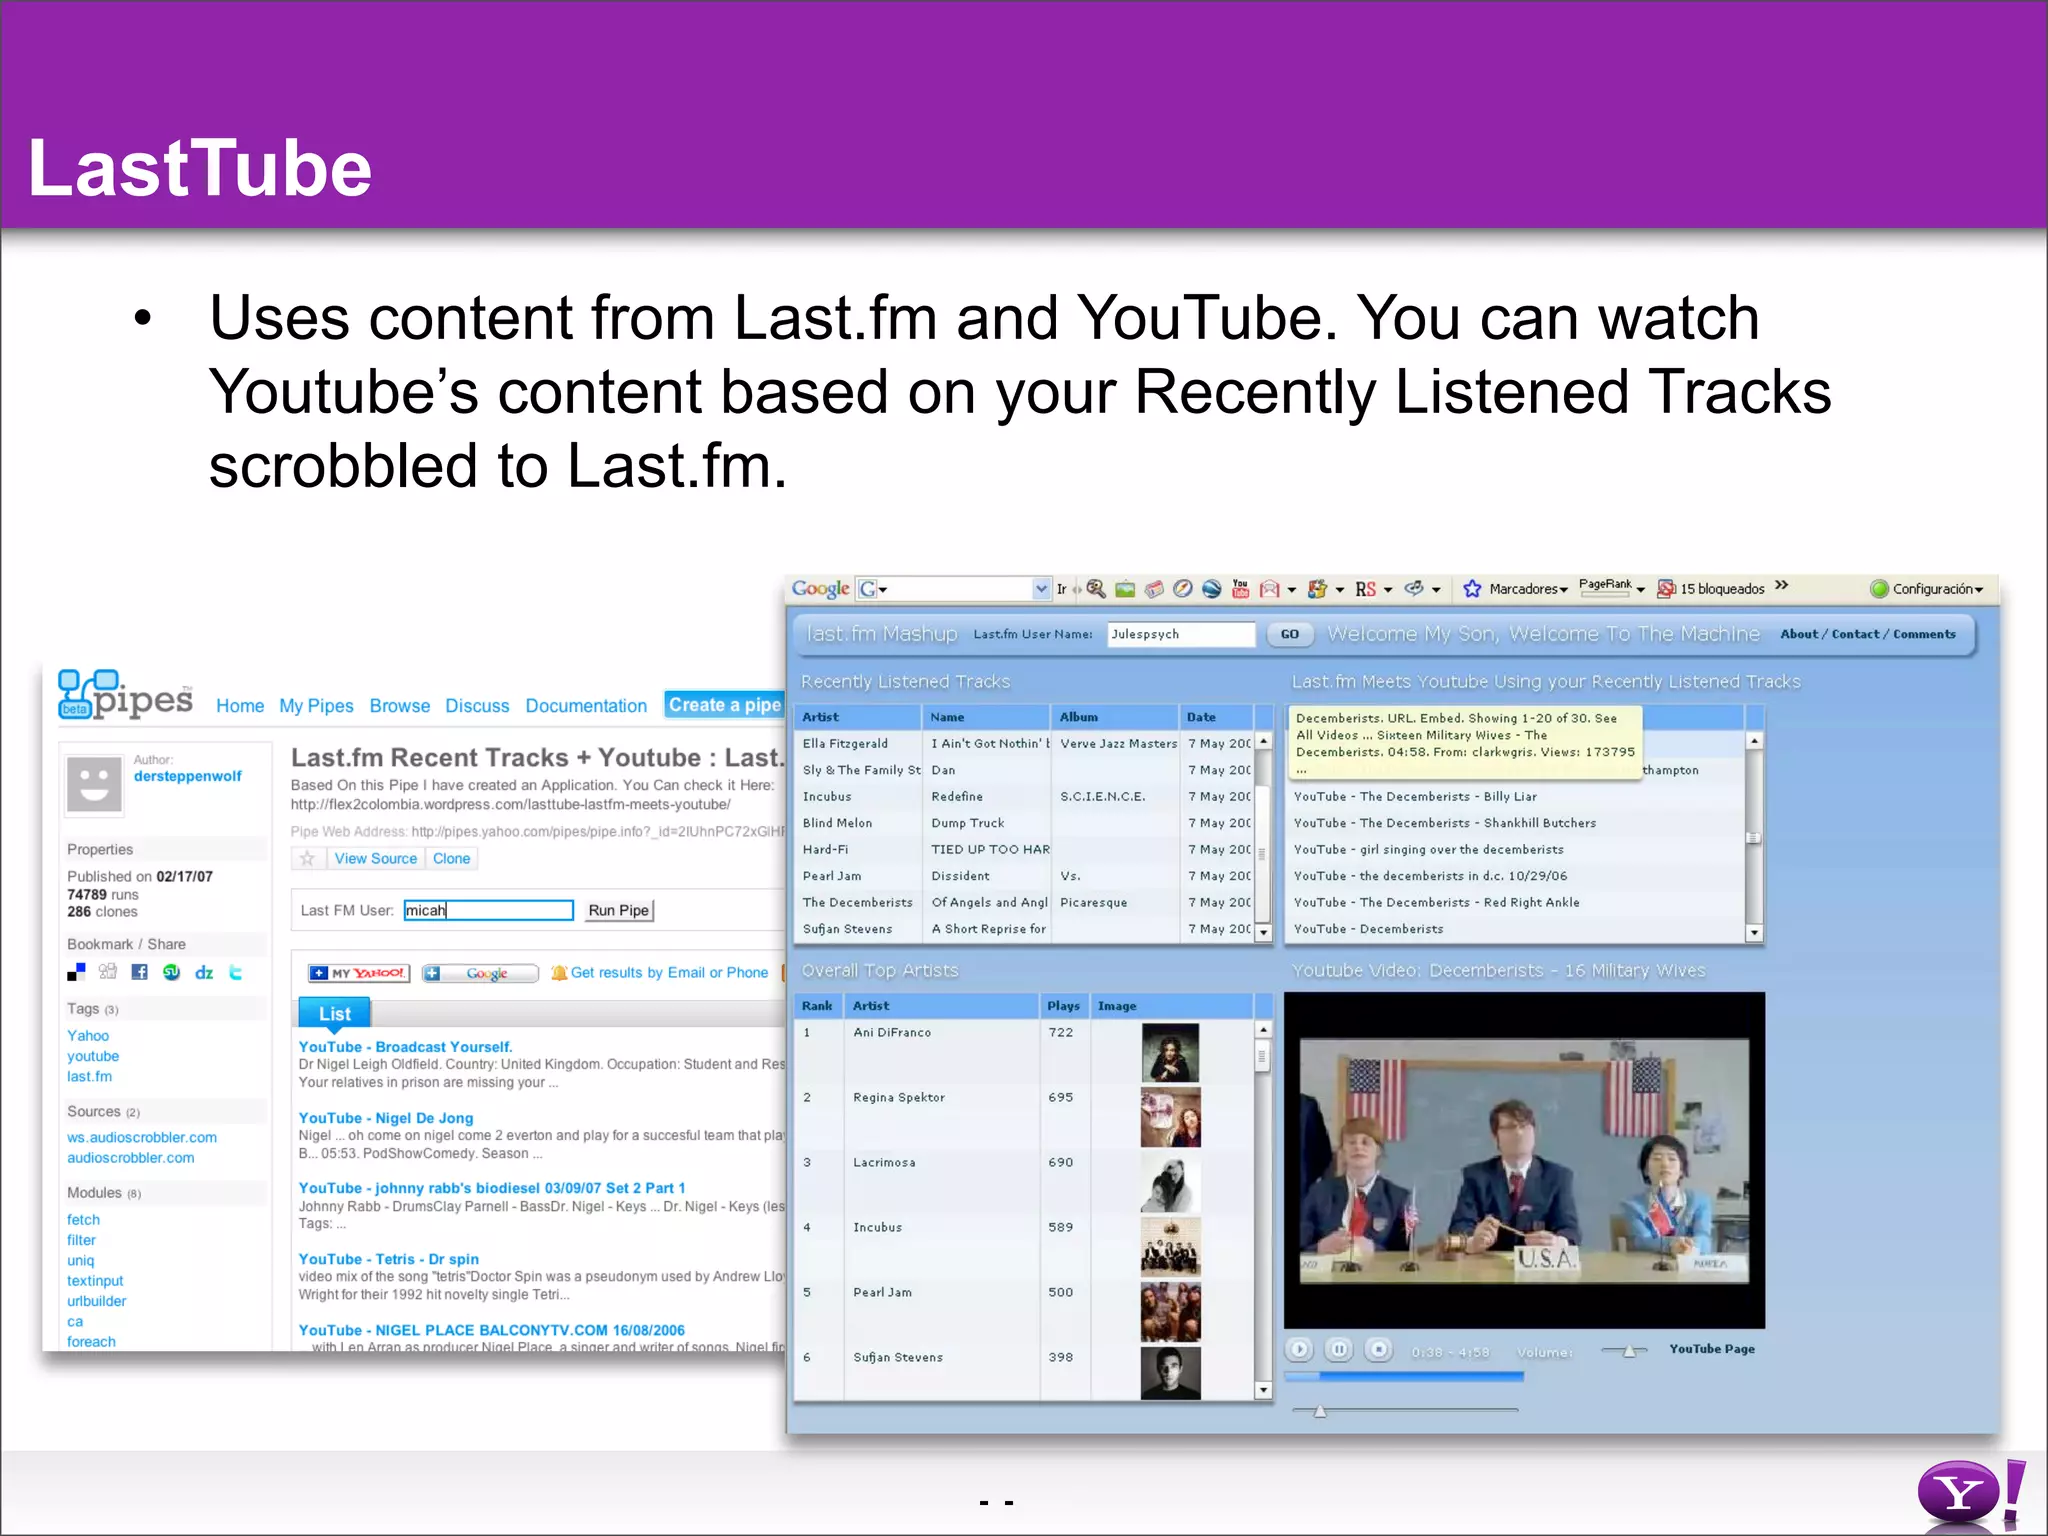Click the play button in video player
2048x1536 pixels.
pos(1299,1349)
